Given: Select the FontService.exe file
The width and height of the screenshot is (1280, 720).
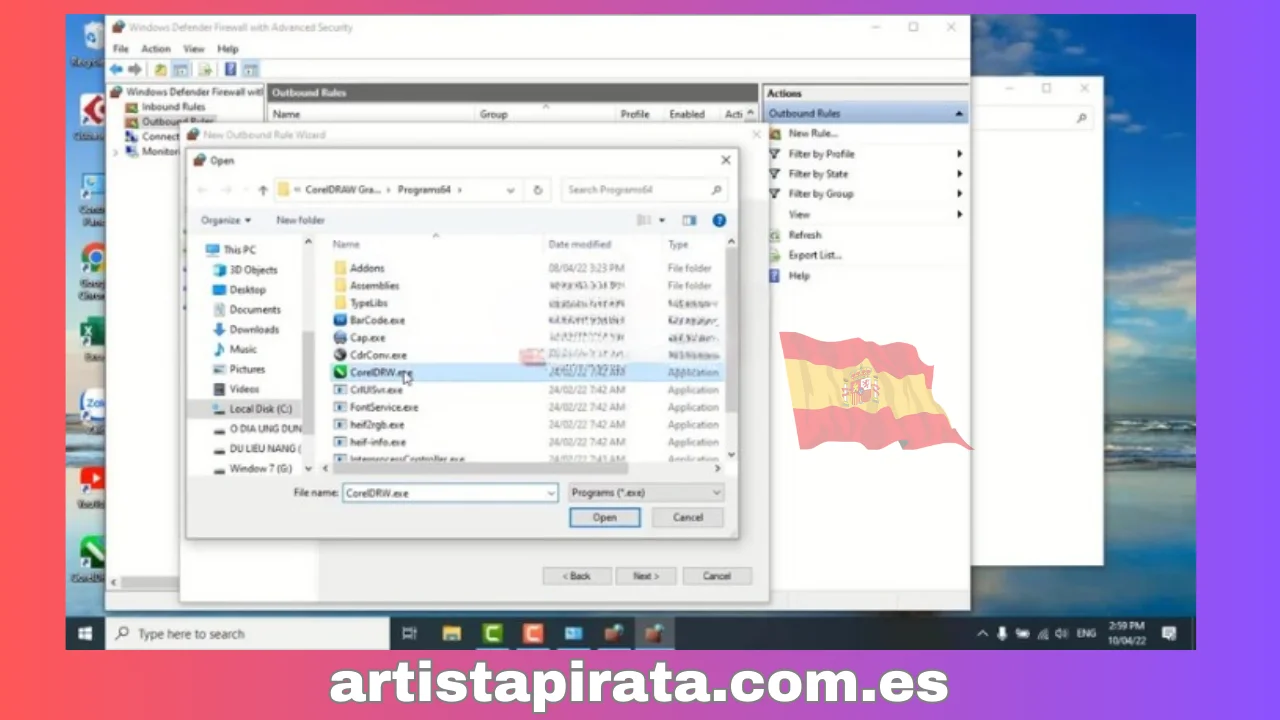Looking at the screenshot, I should (383, 407).
